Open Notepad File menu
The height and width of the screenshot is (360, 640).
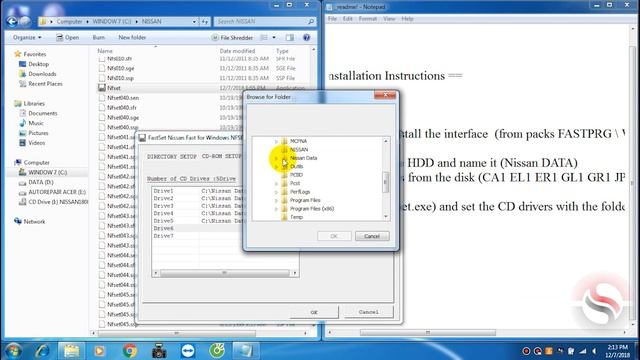332,19
